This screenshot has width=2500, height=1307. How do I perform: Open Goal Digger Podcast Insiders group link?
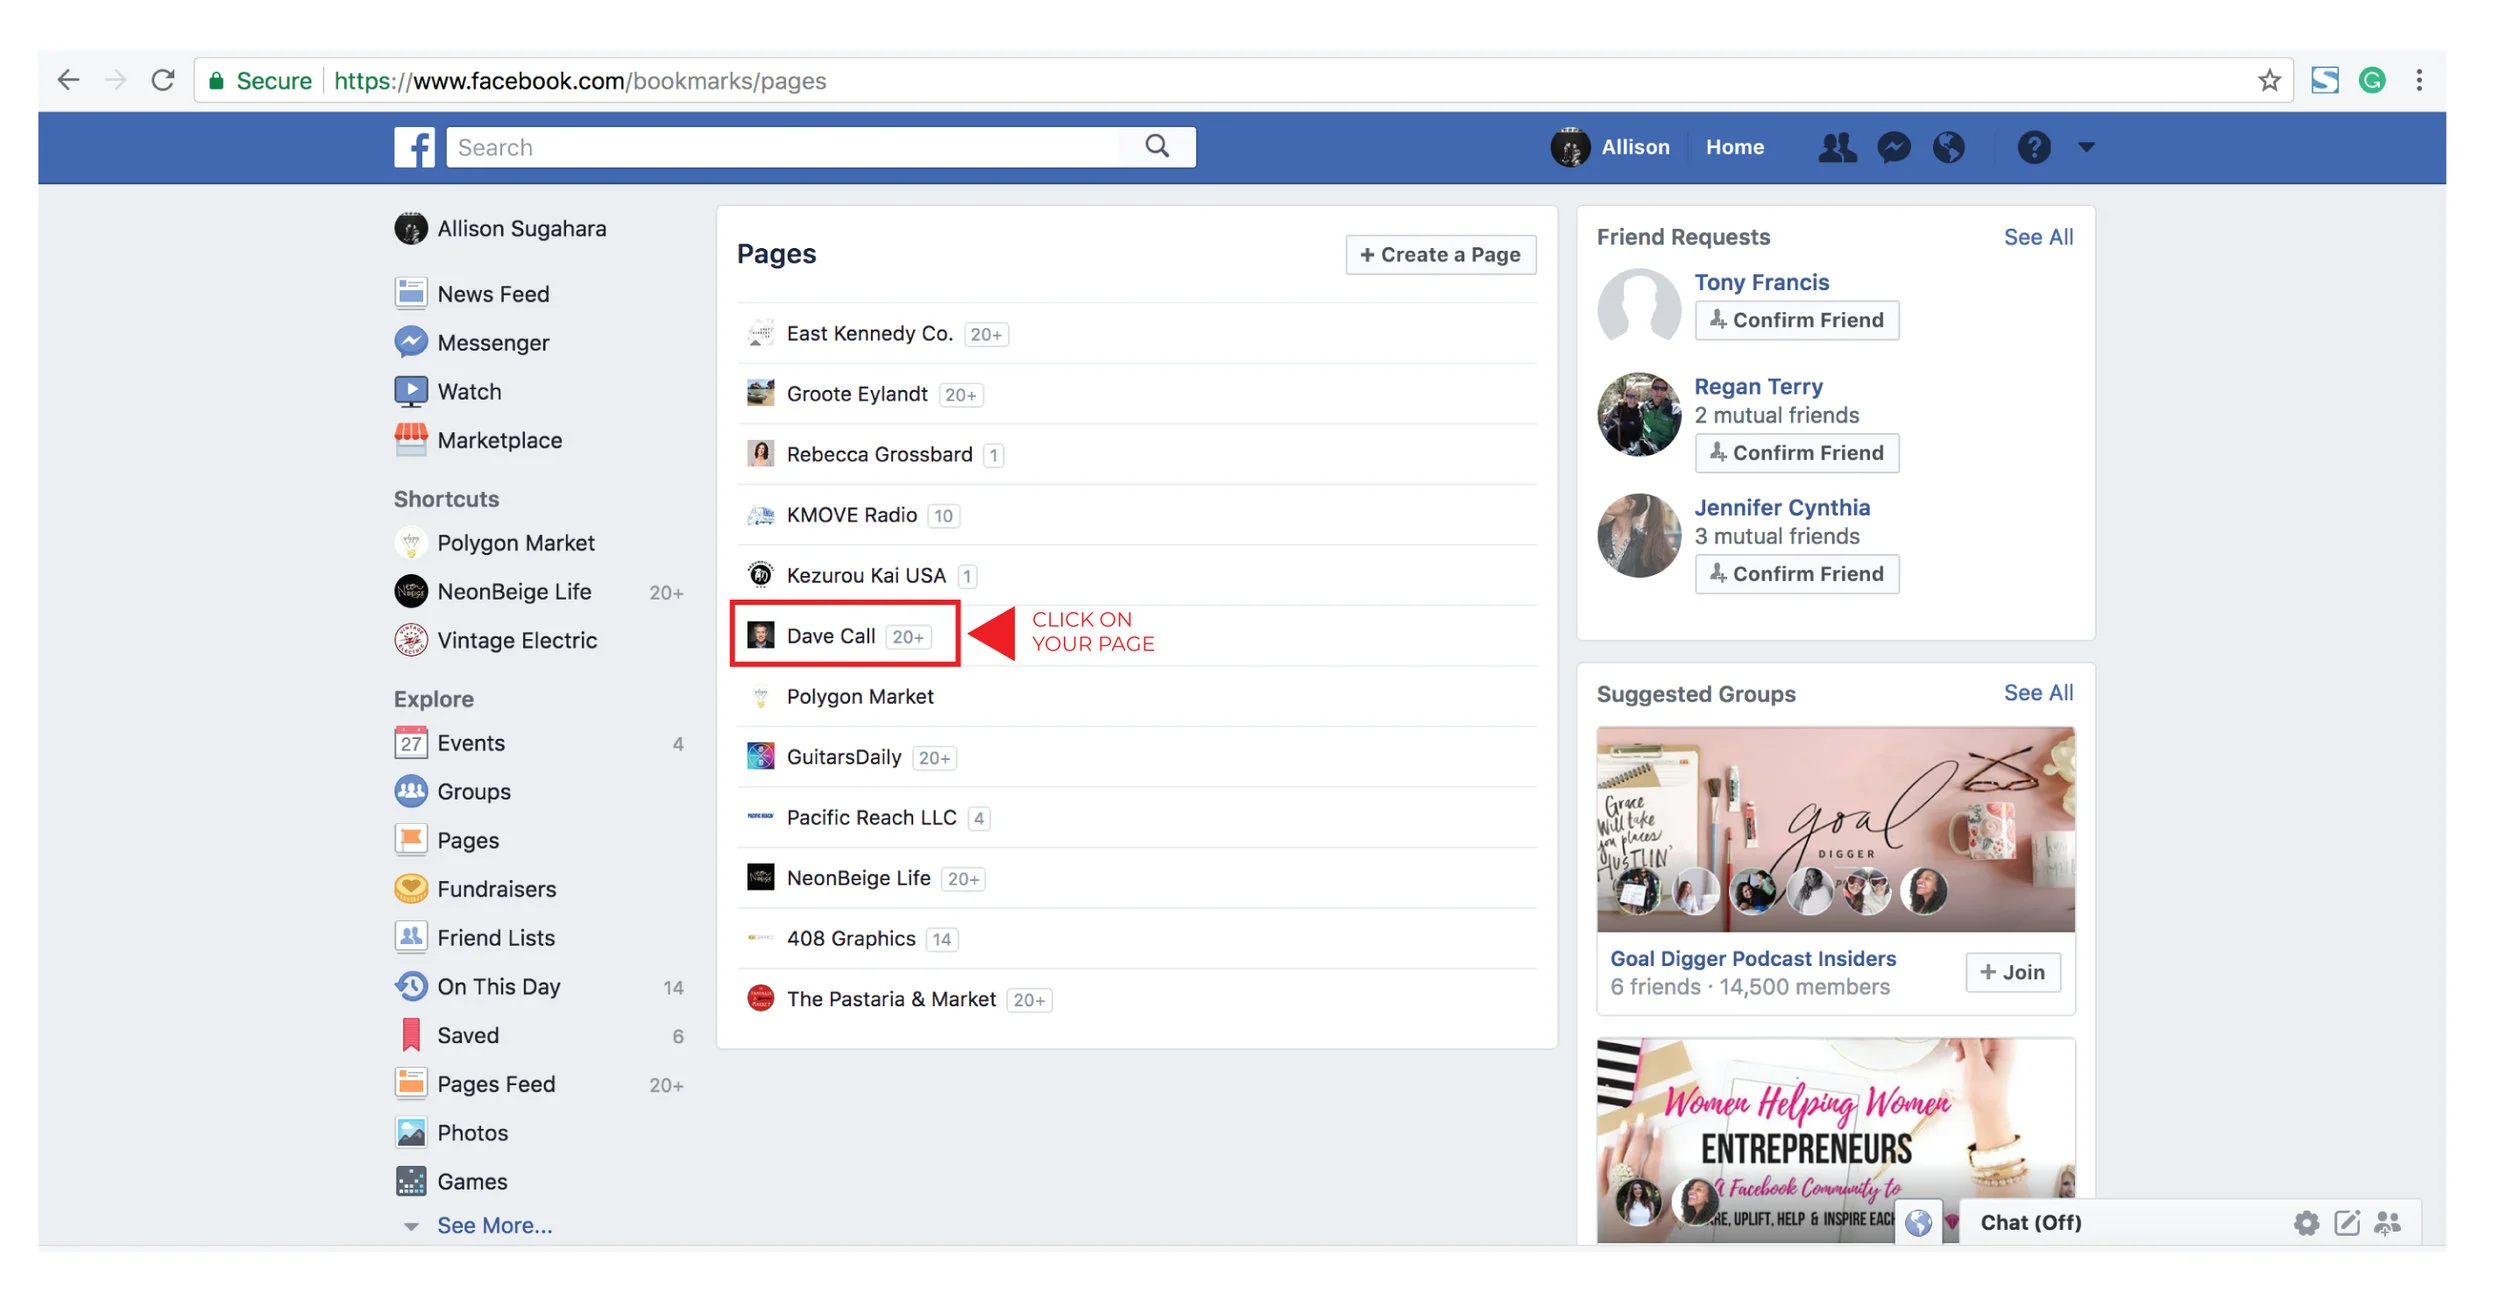[1752, 958]
